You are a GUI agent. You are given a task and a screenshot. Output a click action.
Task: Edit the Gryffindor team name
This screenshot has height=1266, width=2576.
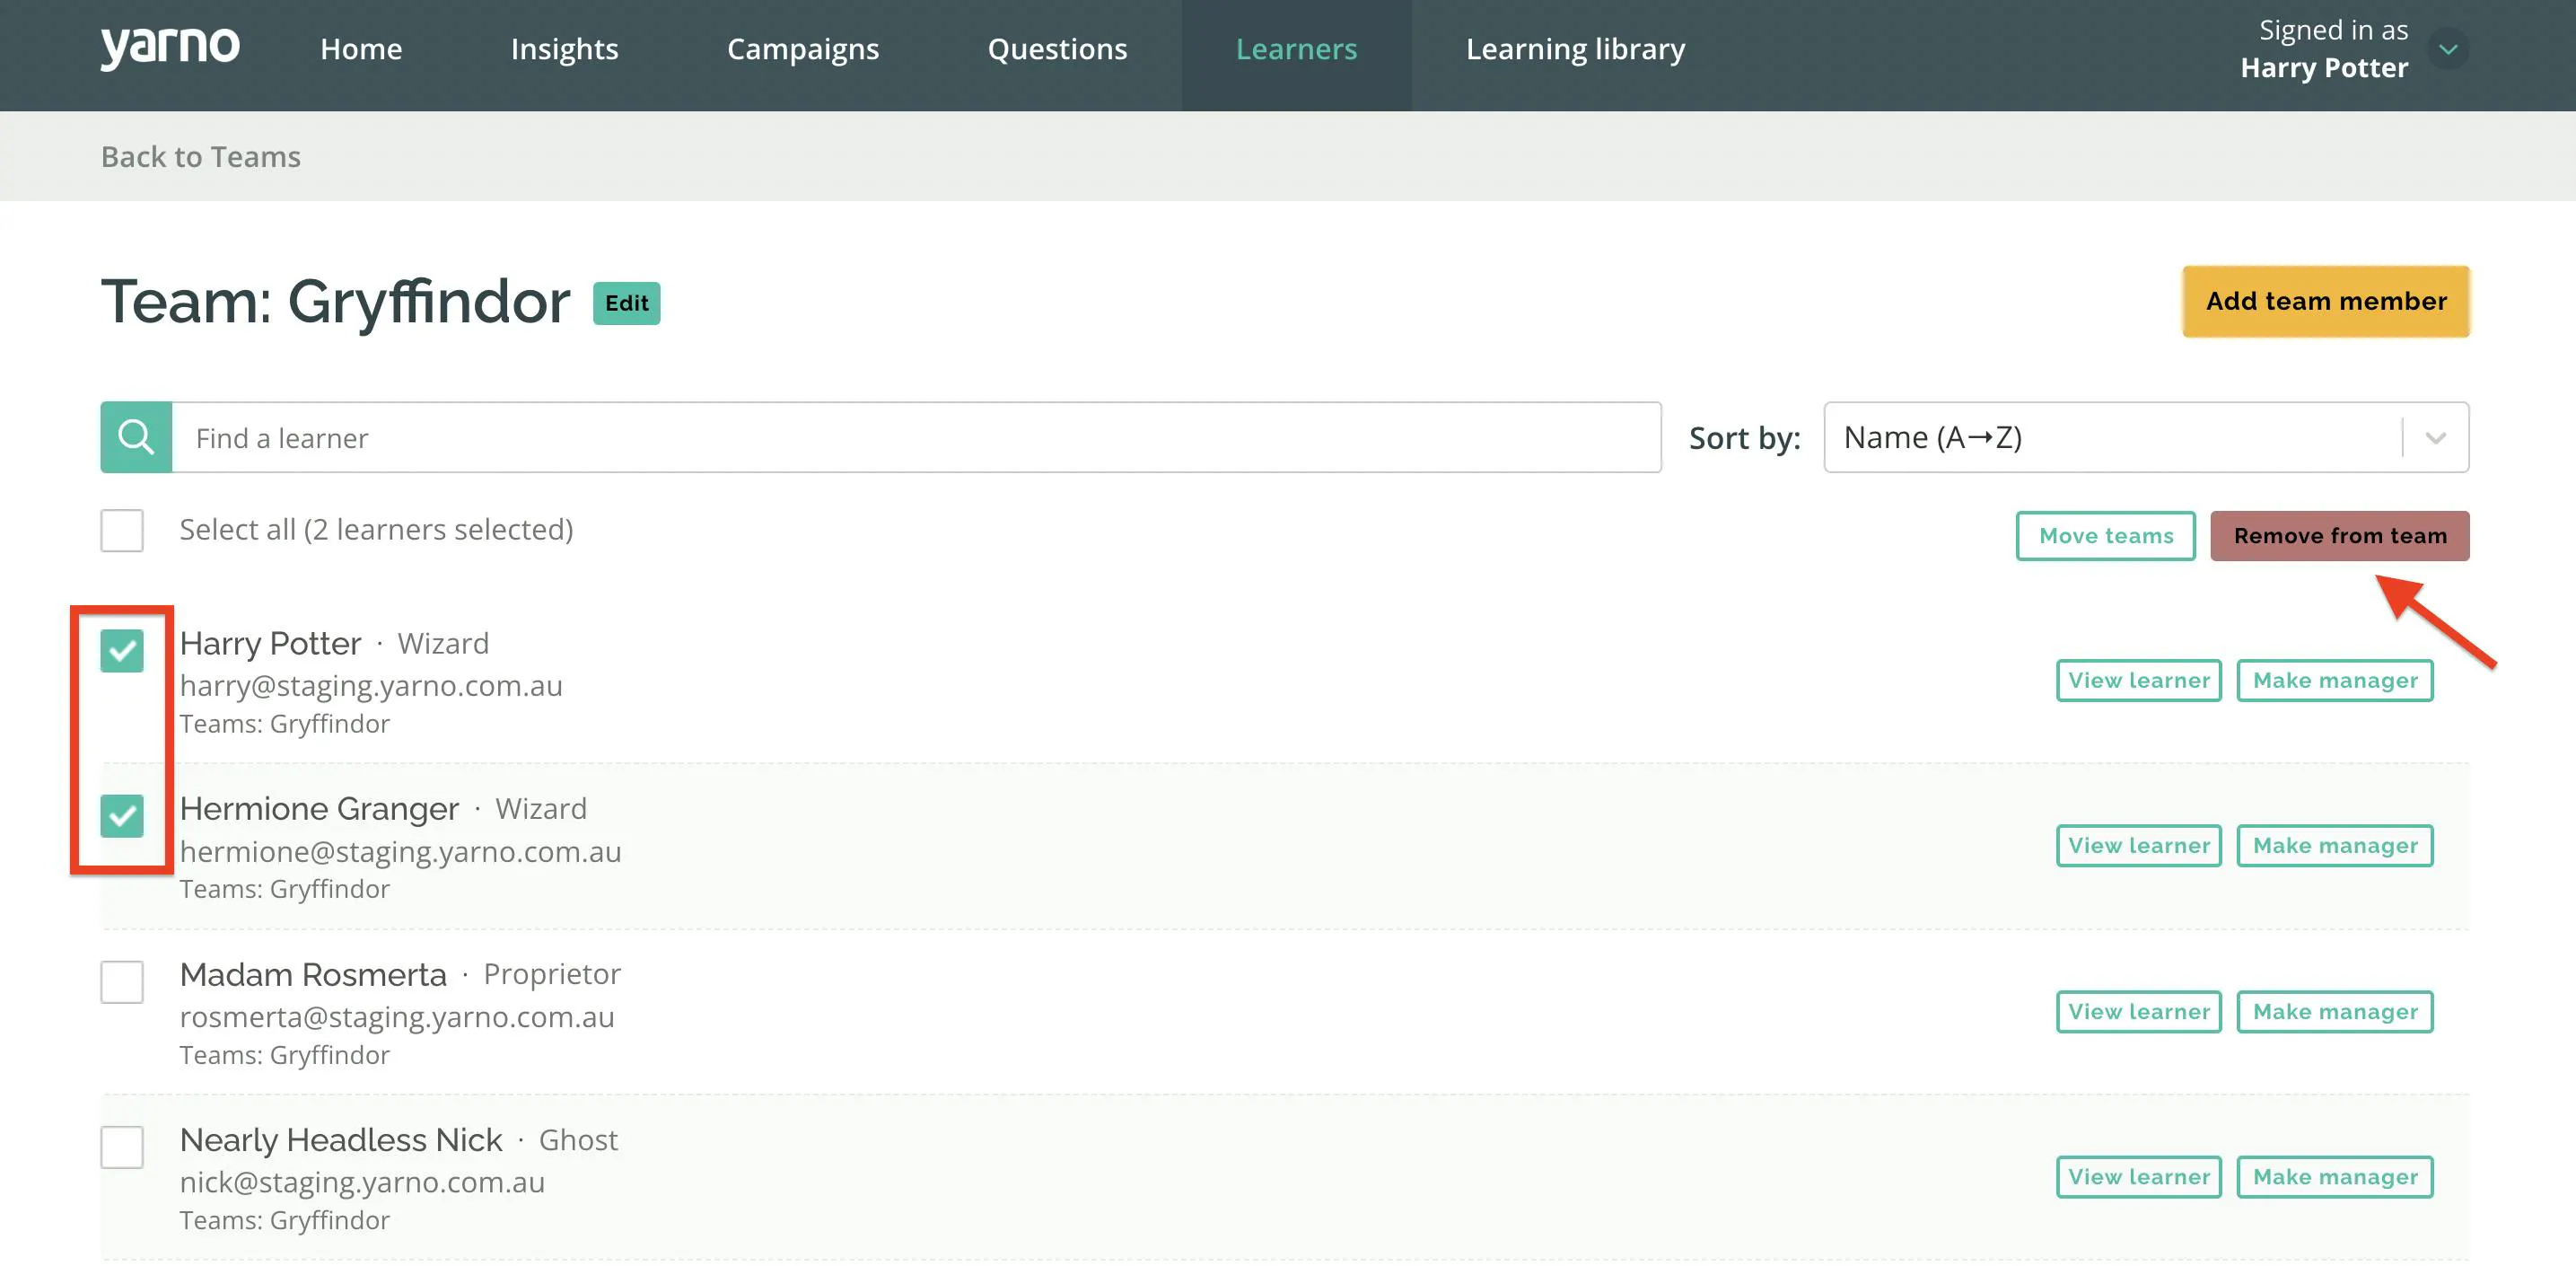(x=627, y=303)
